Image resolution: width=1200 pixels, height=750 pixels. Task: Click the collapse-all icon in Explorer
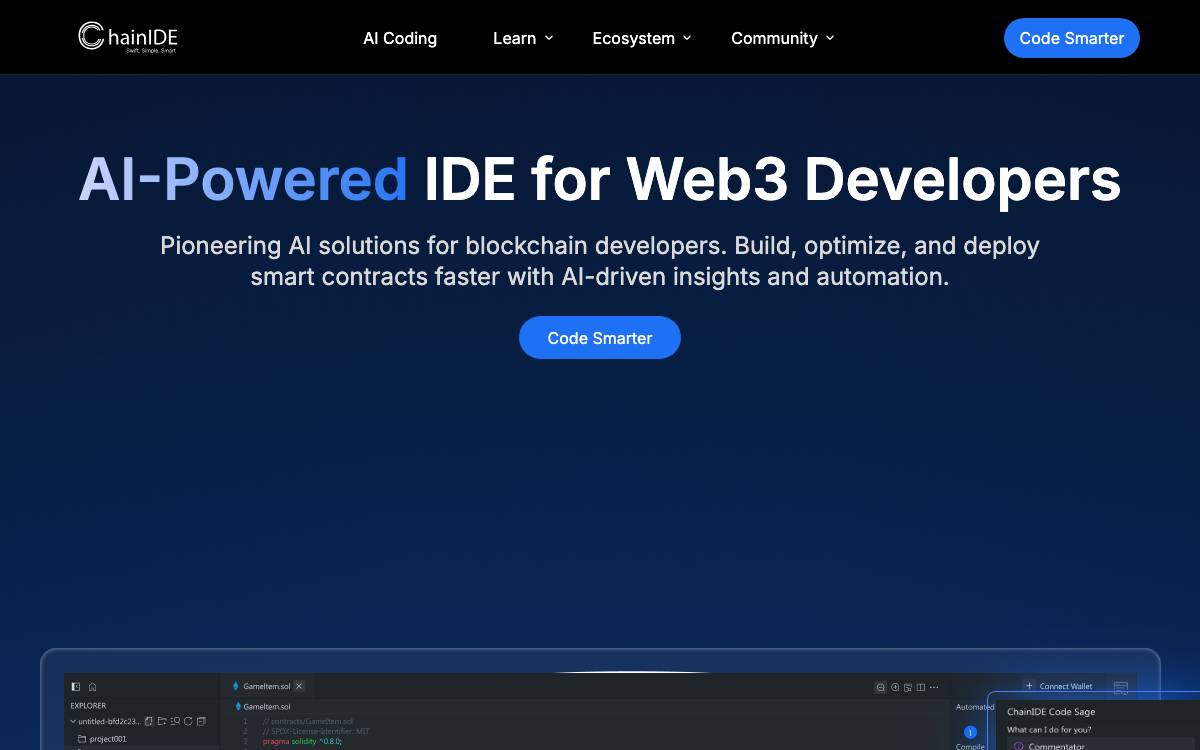tap(201, 721)
